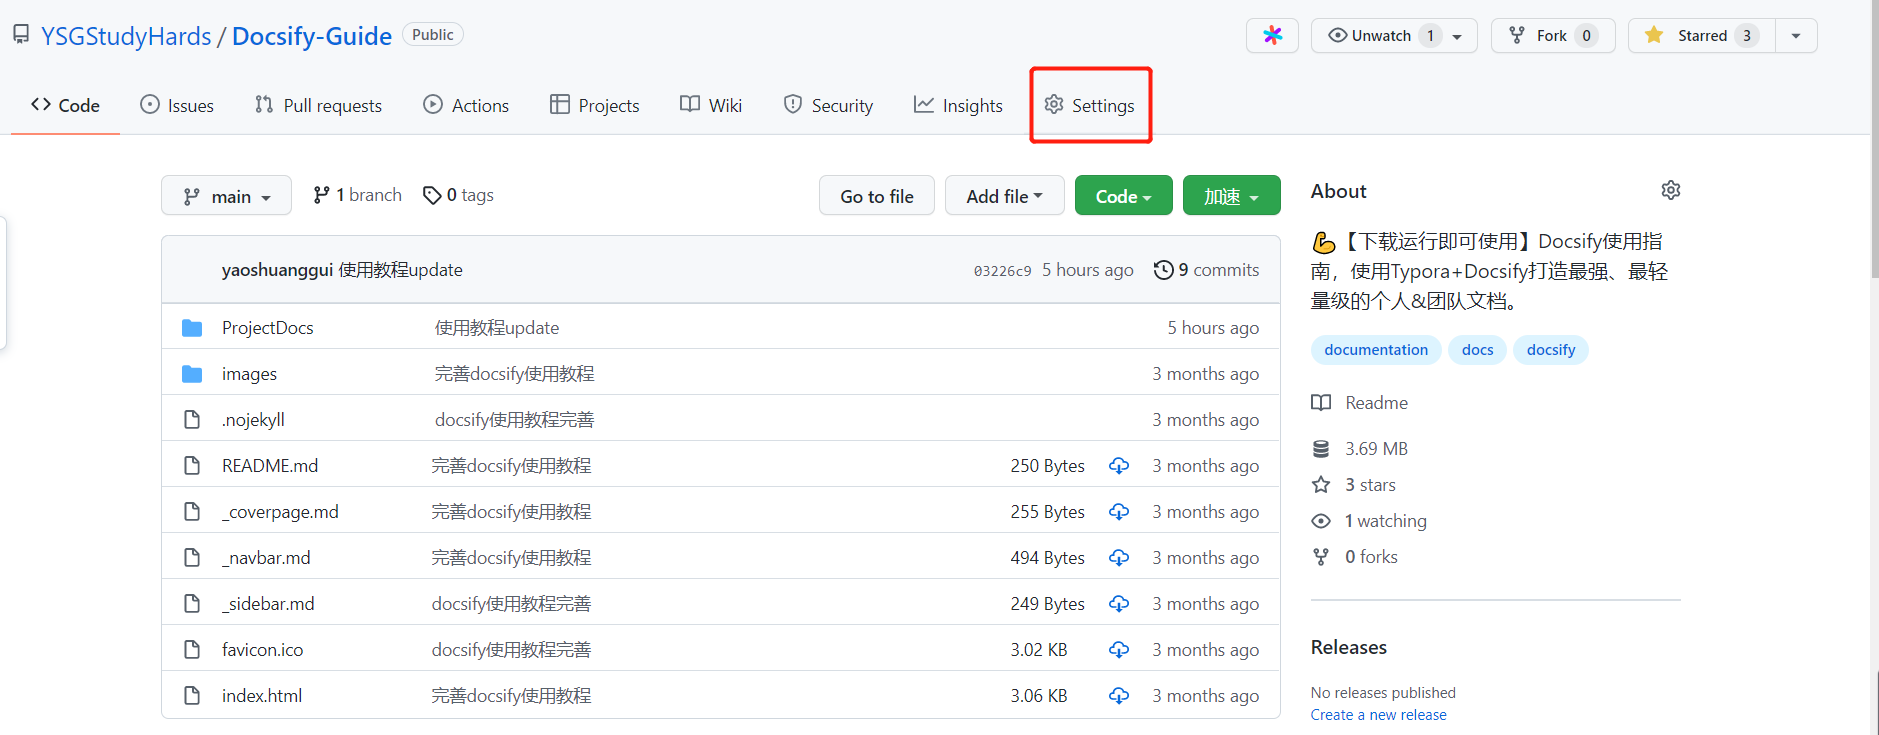1879x735 pixels.
Task: Open the Actions tab
Action: coord(466,105)
